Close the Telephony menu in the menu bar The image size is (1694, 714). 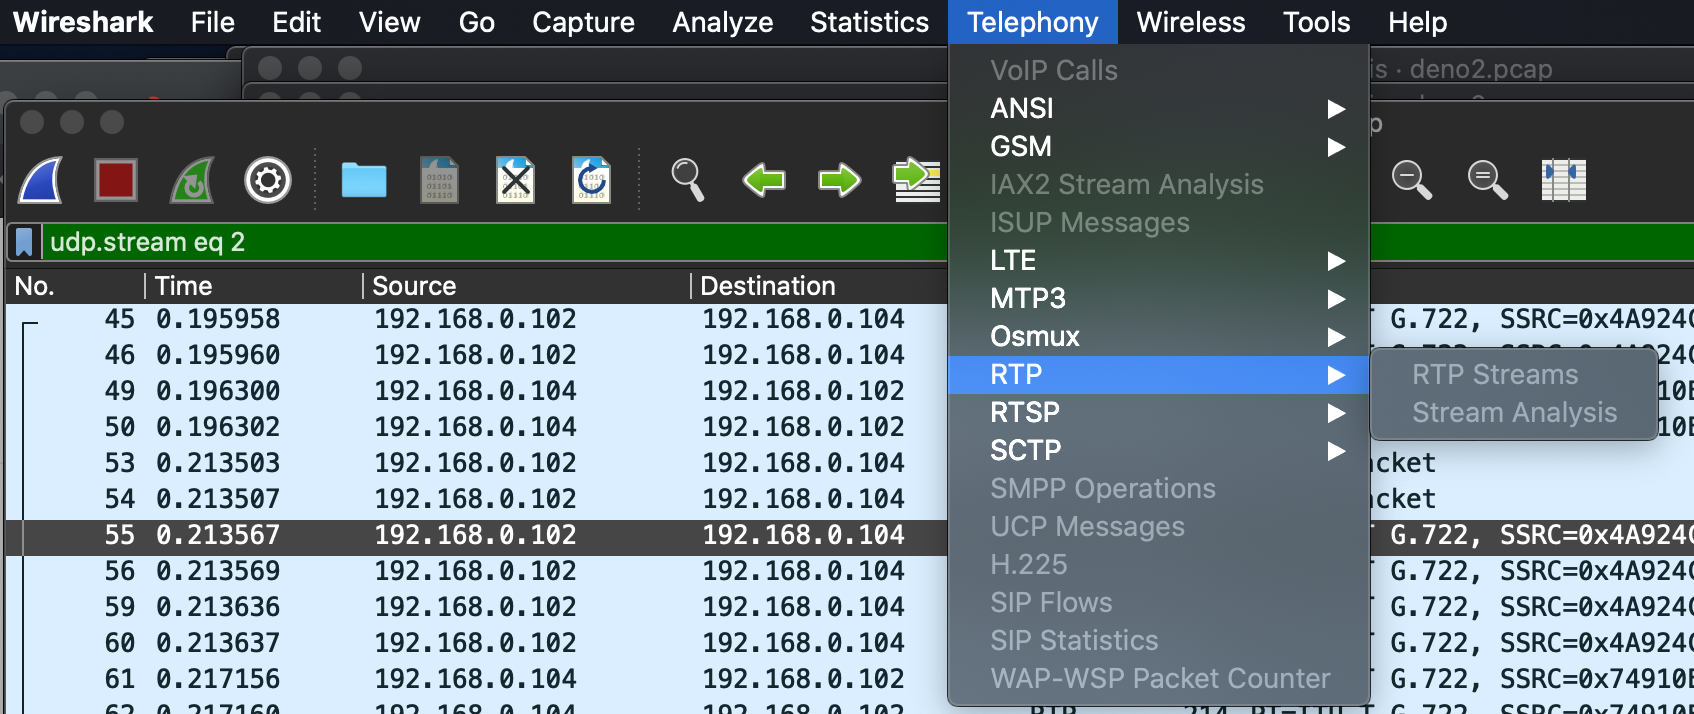[1033, 22]
